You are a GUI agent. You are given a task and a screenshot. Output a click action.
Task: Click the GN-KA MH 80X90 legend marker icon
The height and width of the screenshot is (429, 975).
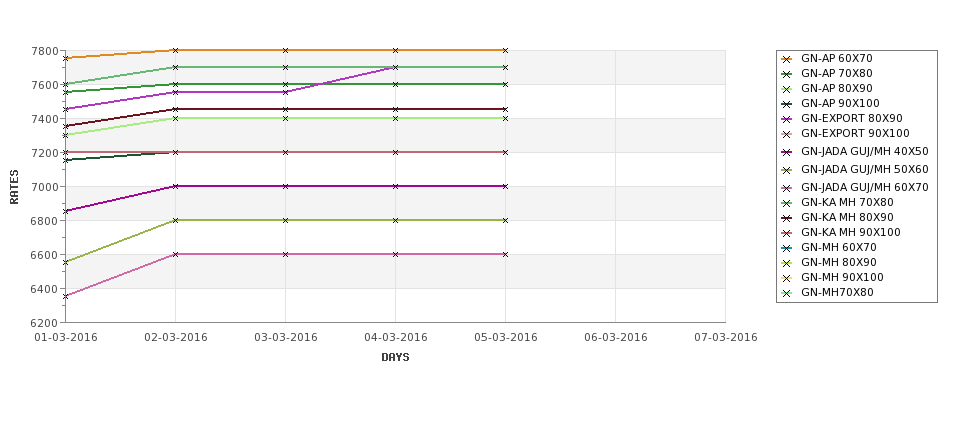point(787,218)
